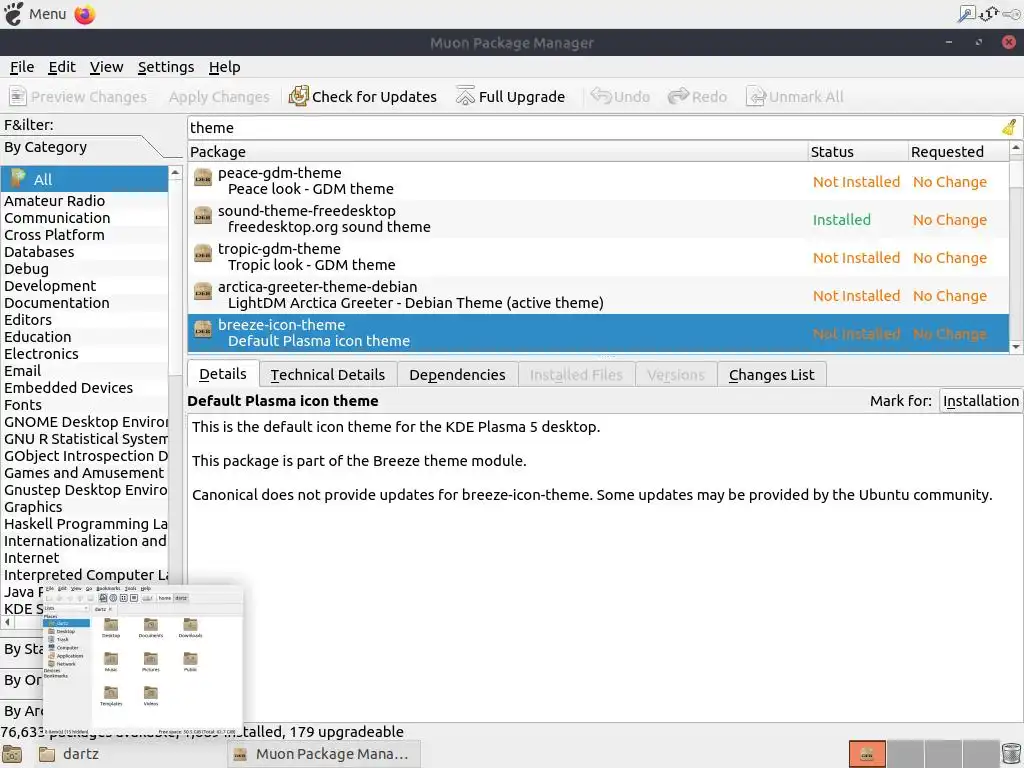Switch to the Dependencies tab
1024x768 pixels.
(457, 375)
